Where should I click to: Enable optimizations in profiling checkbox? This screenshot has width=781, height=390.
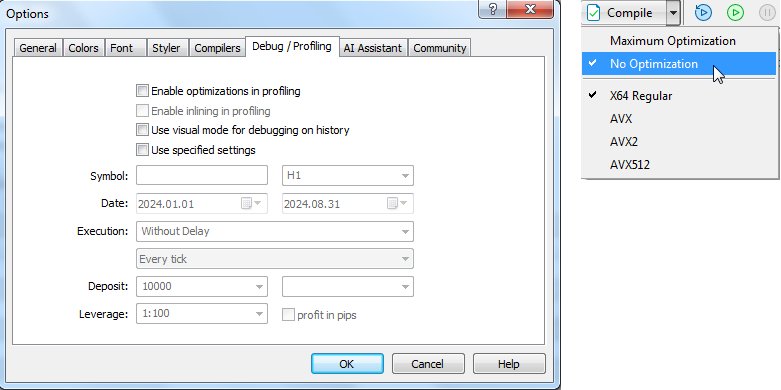click(142, 91)
